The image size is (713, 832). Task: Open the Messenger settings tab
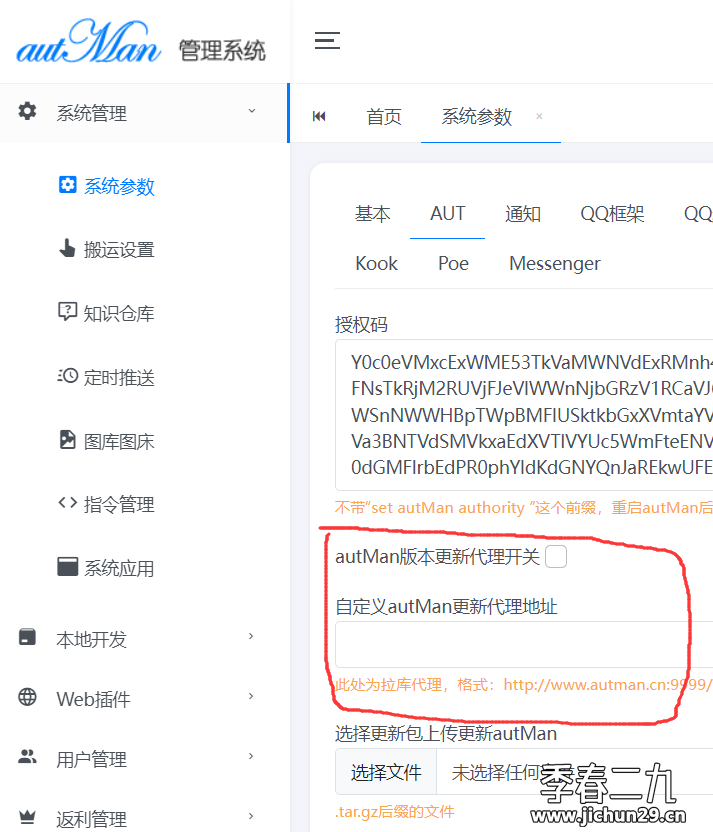[554, 264]
